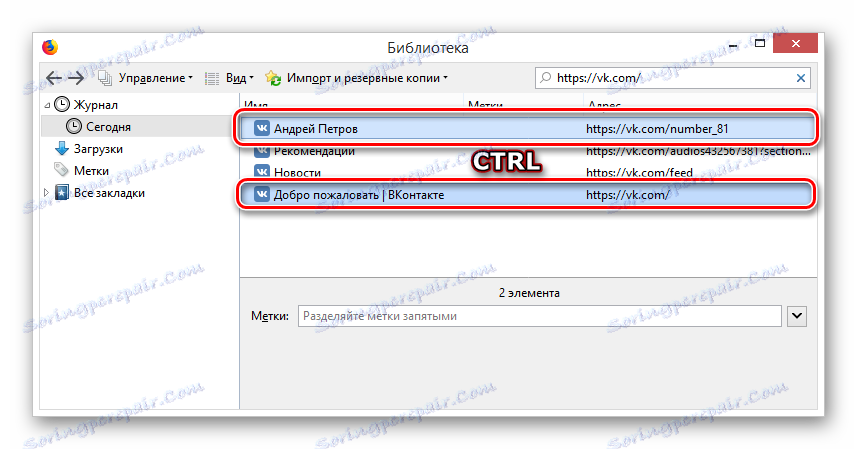Click the Вид list view icon
Screen dimensions: 857x449
point(212,78)
